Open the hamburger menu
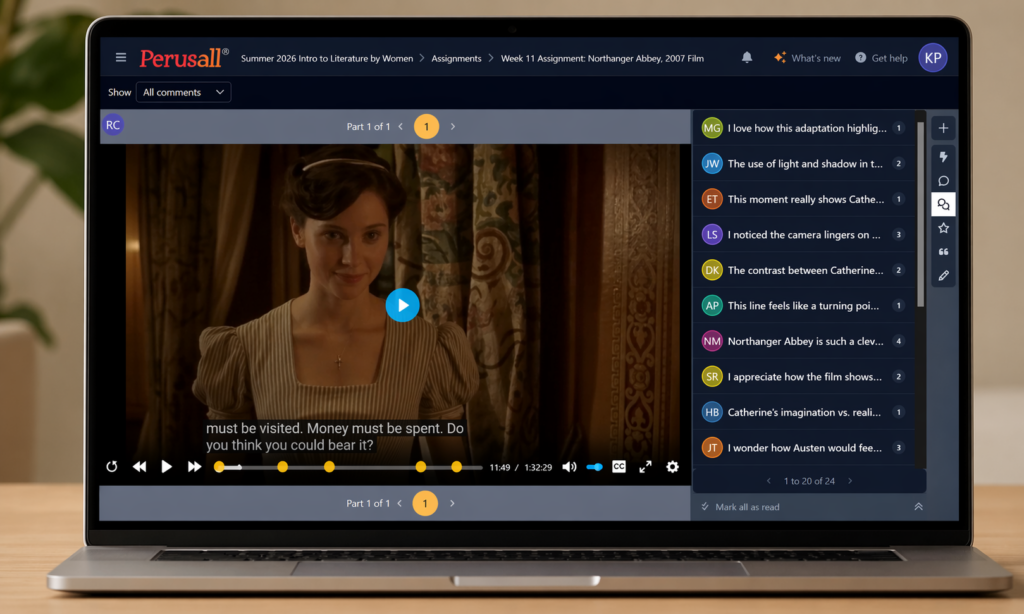Viewport: 1024px width, 614px height. [x=119, y=57]
